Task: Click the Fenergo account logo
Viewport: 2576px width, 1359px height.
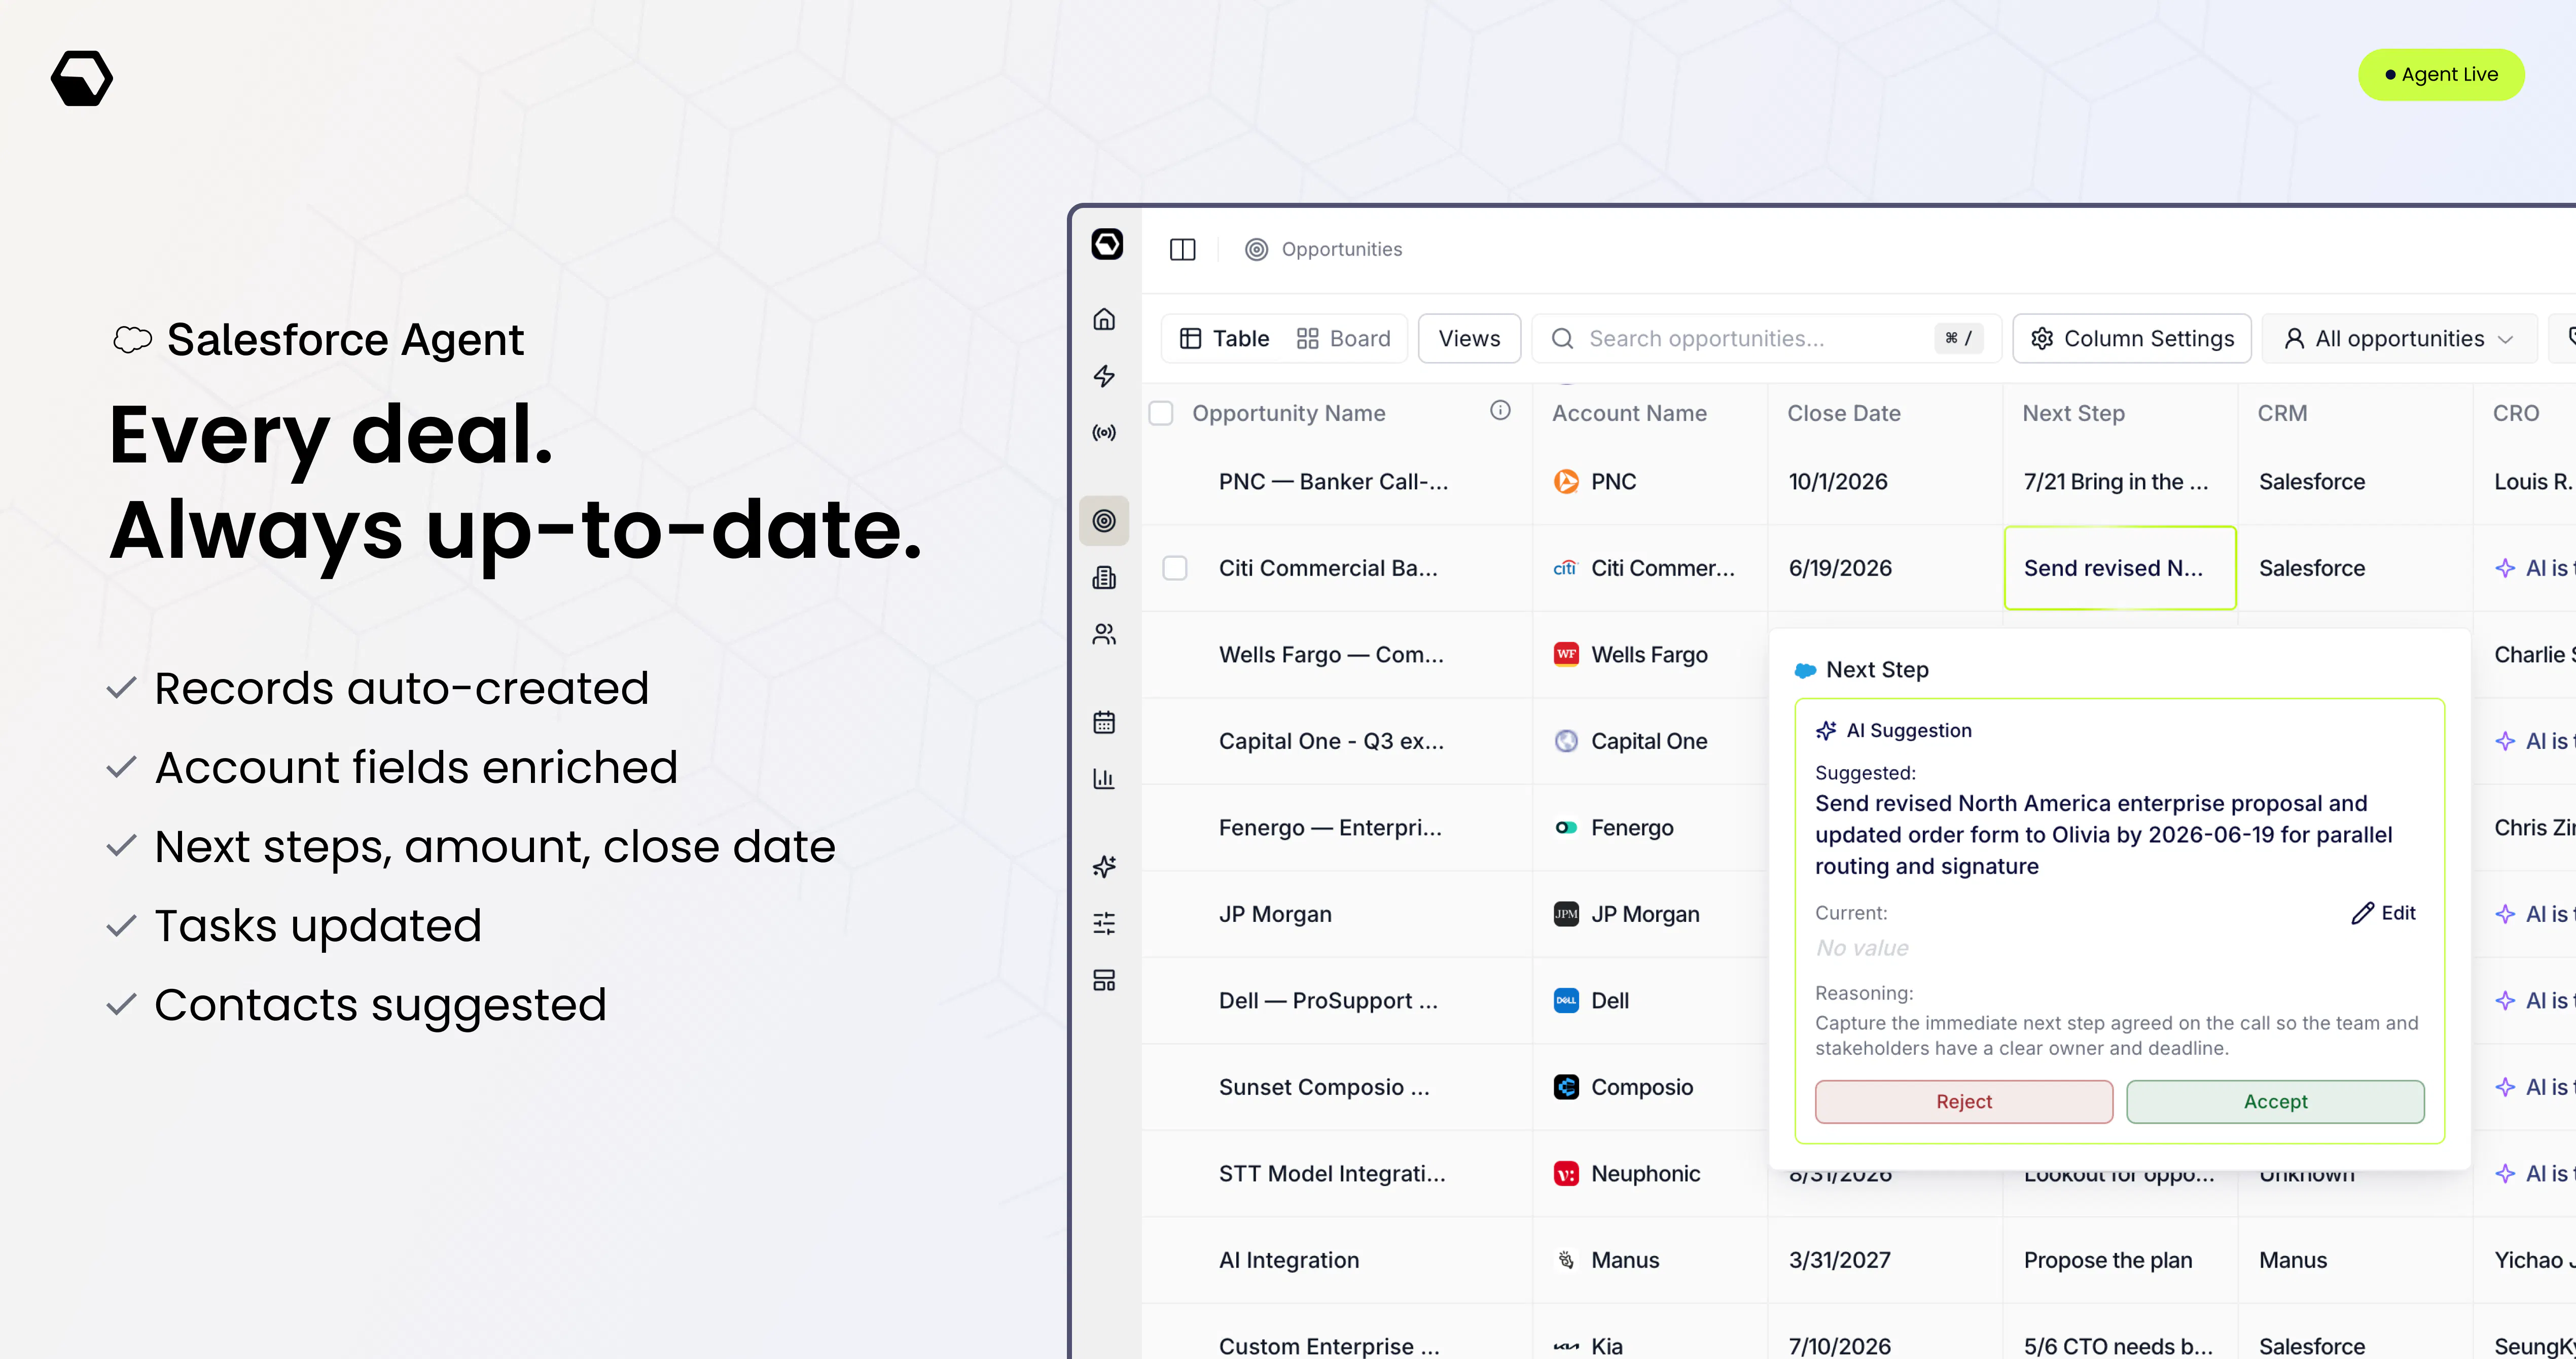Action: click(1566, 828)
